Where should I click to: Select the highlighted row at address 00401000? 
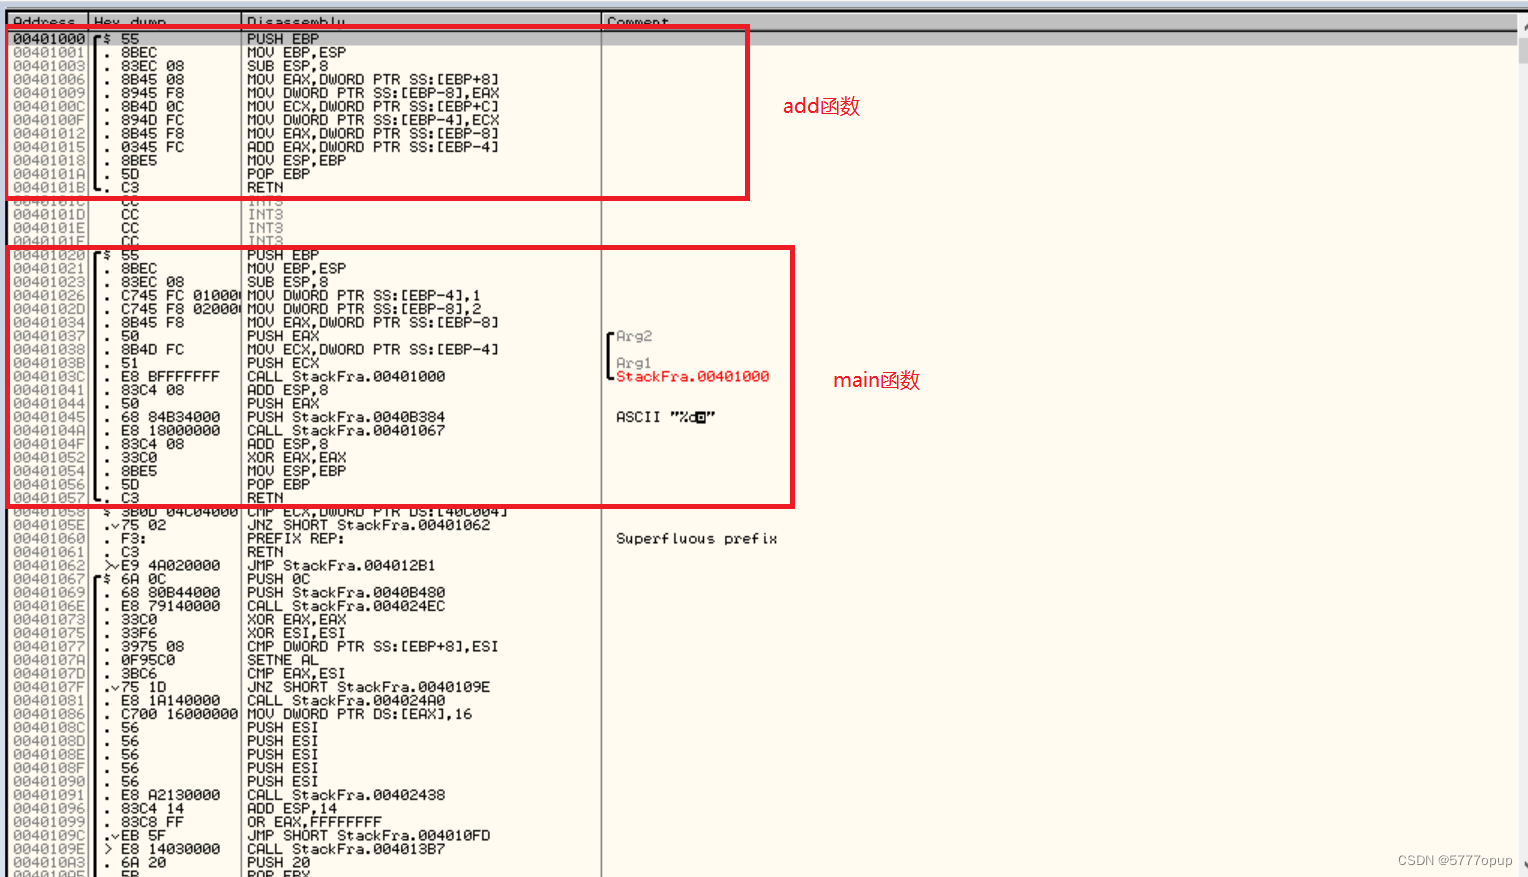point(762,39)
